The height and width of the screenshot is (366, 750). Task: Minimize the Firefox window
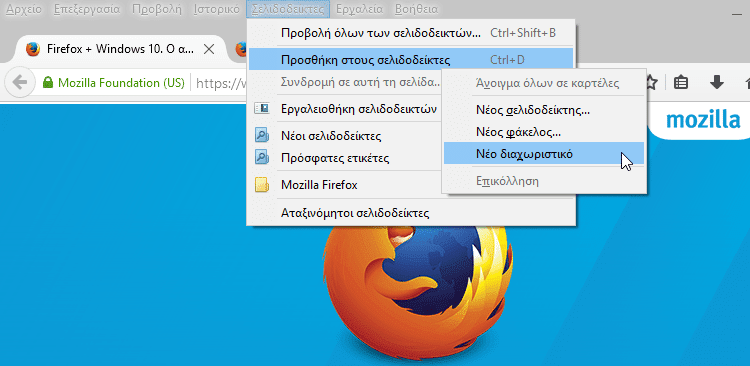pos(737,14)
